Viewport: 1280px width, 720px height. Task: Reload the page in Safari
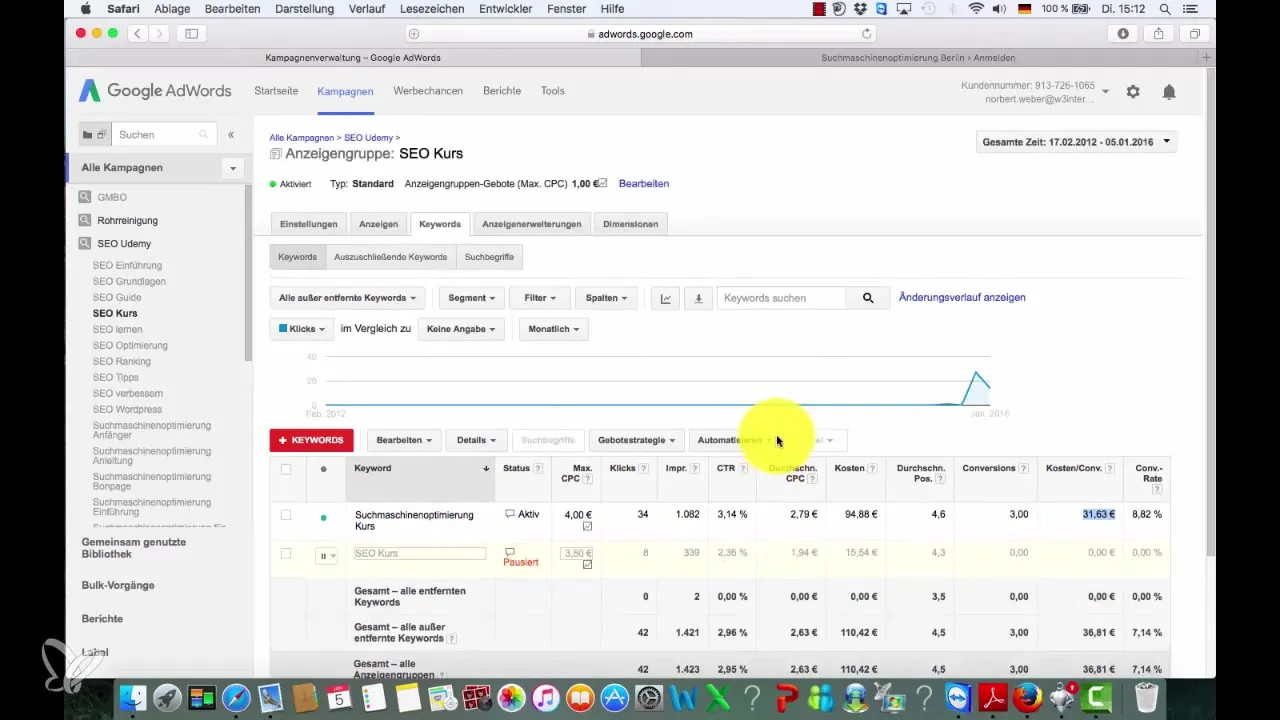[x=866, y=33]
